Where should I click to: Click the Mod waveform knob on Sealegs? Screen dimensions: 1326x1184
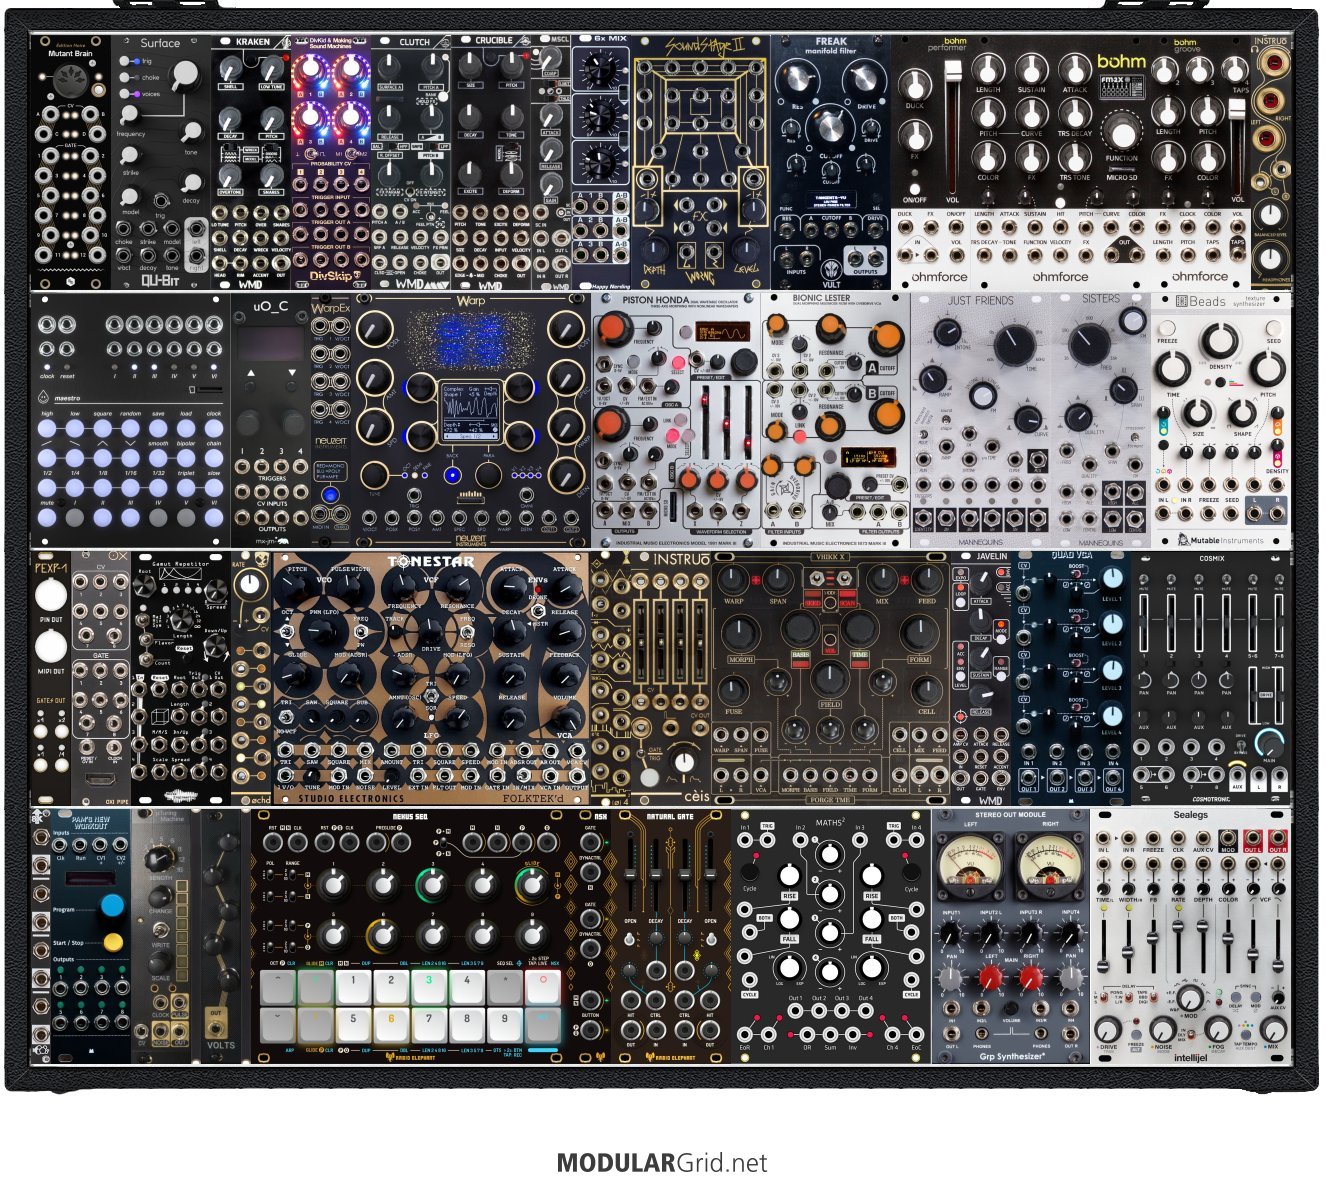click(x=1190, y=997)
